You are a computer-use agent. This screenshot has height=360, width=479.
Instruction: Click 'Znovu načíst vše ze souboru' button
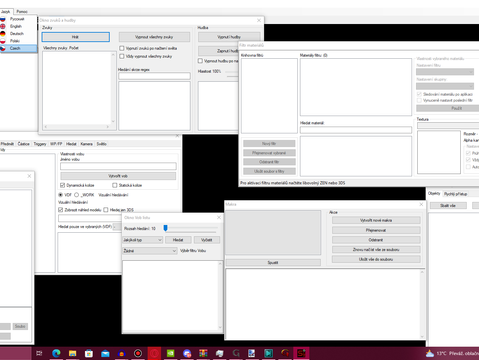376,250
